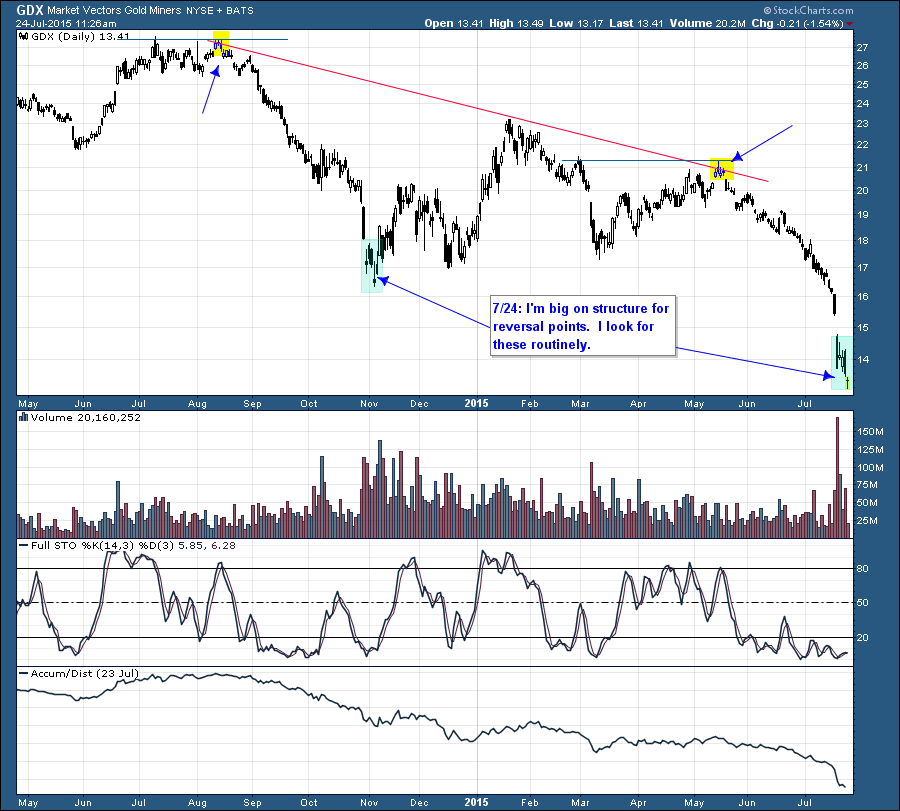Click the teal highlight box at November low
This screenshot has width=900, height=811.
point(372,264)
